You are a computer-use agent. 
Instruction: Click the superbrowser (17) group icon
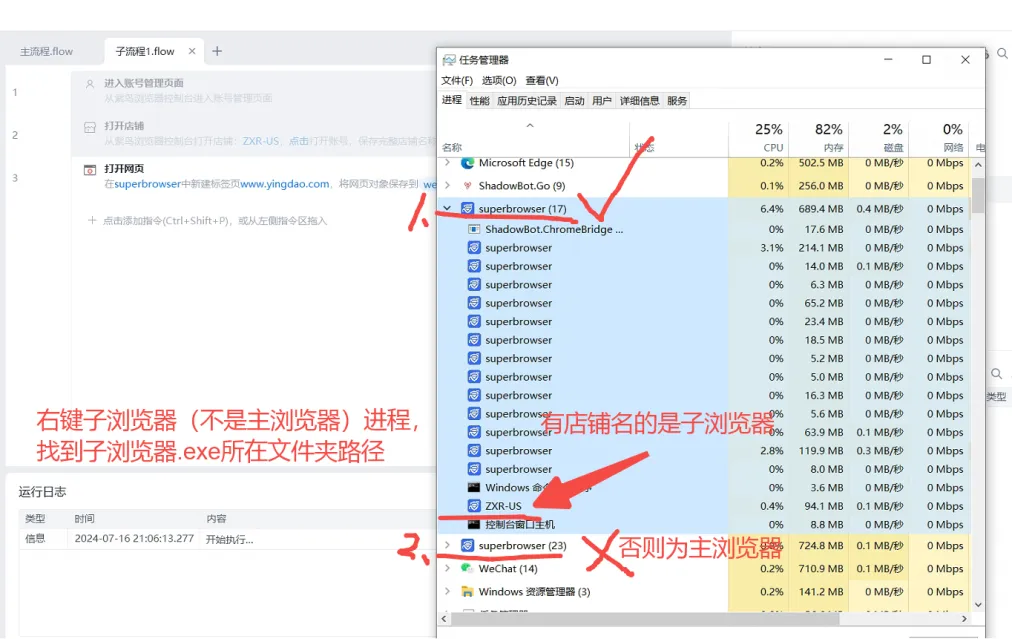(x=467, y=208)
